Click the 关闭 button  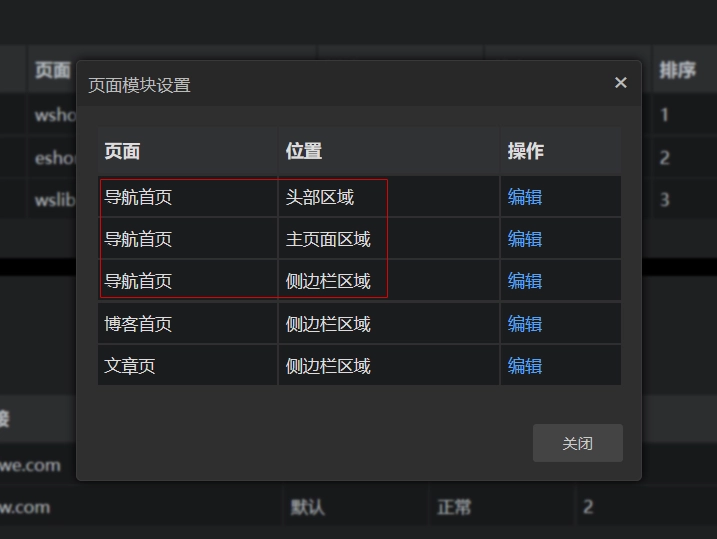click(x=577, y=443)
